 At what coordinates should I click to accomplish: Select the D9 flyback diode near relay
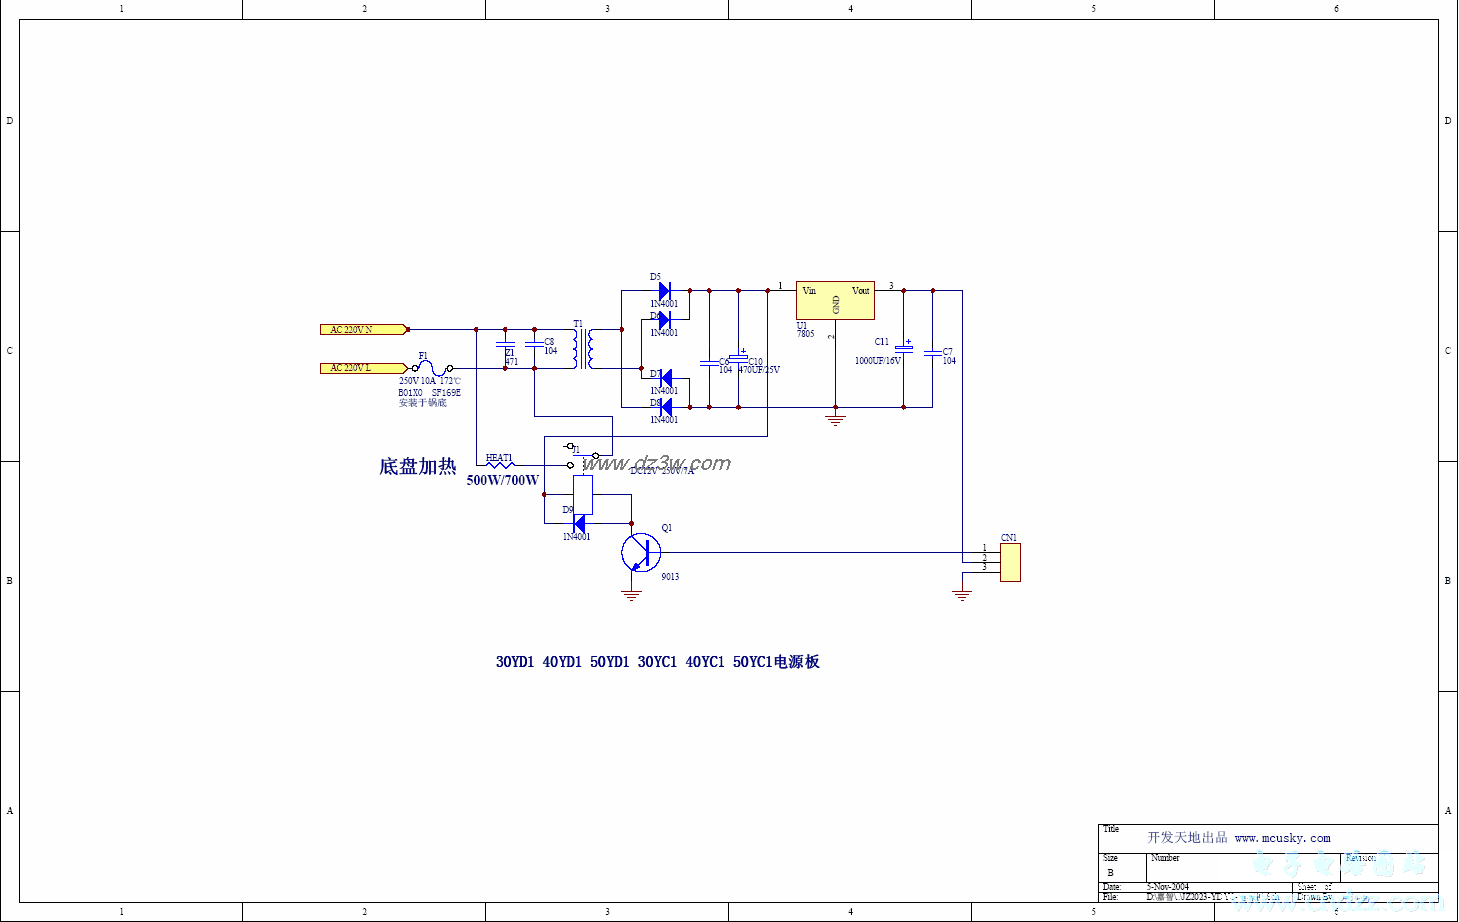[579, 523]
